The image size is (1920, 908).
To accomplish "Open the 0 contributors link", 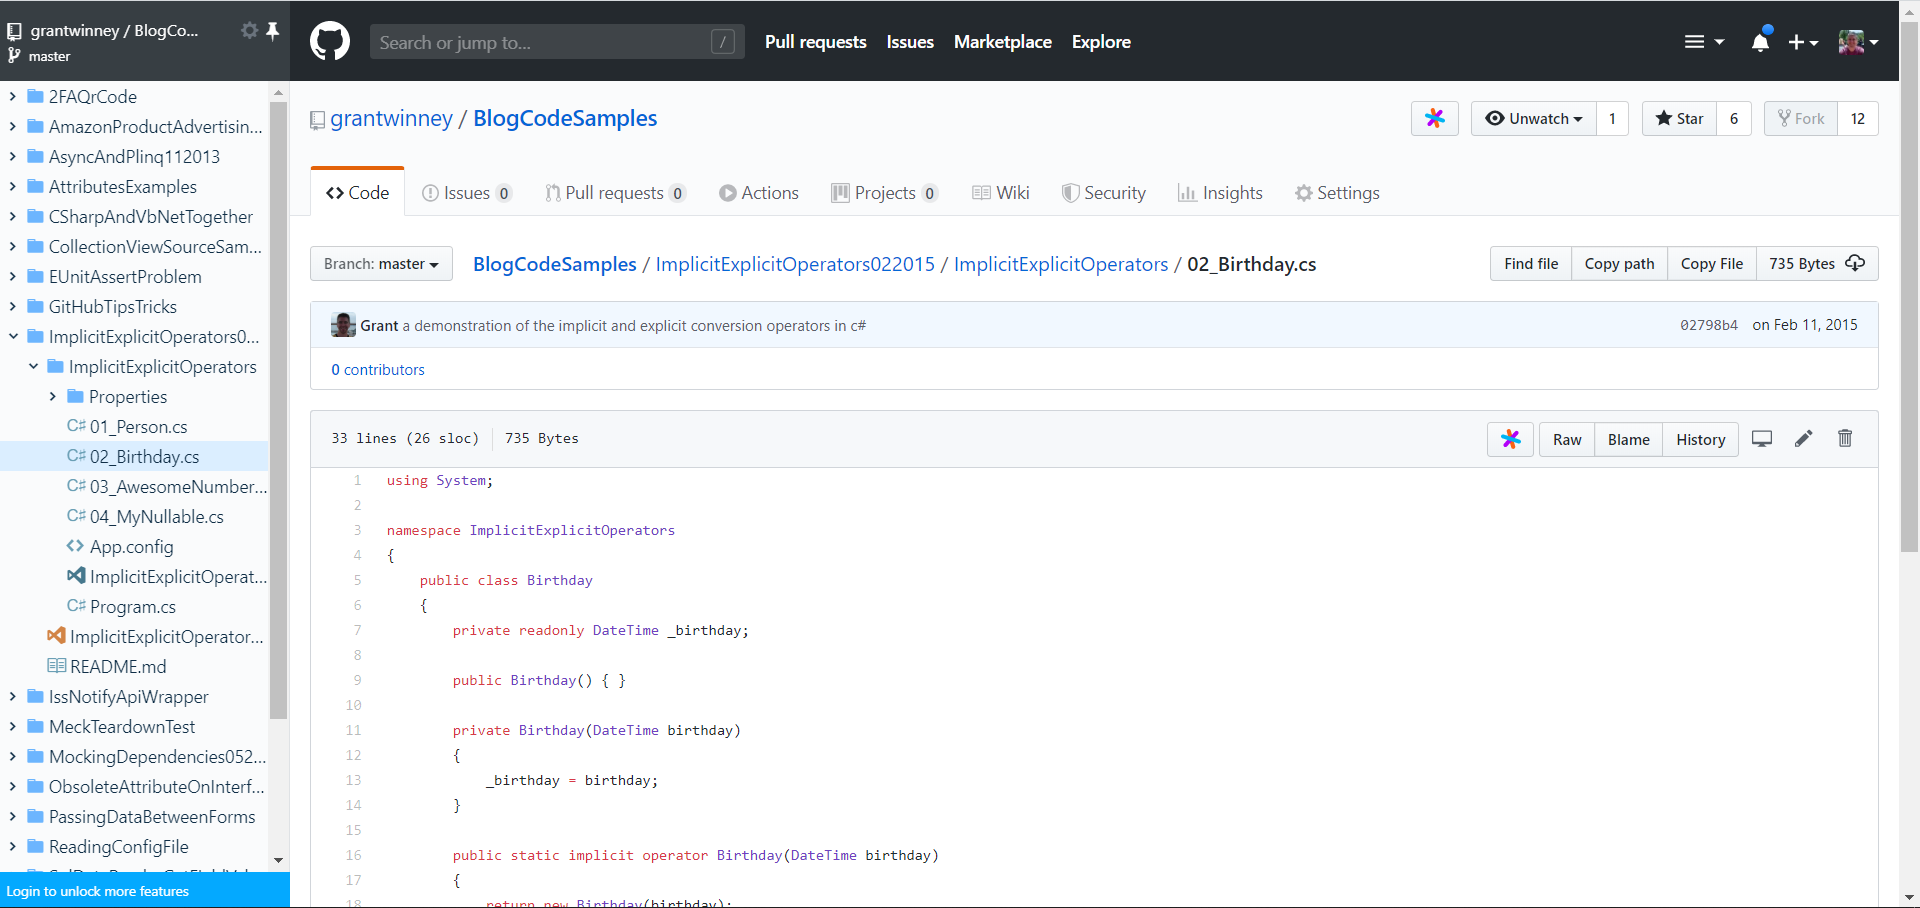I will 378,370.
